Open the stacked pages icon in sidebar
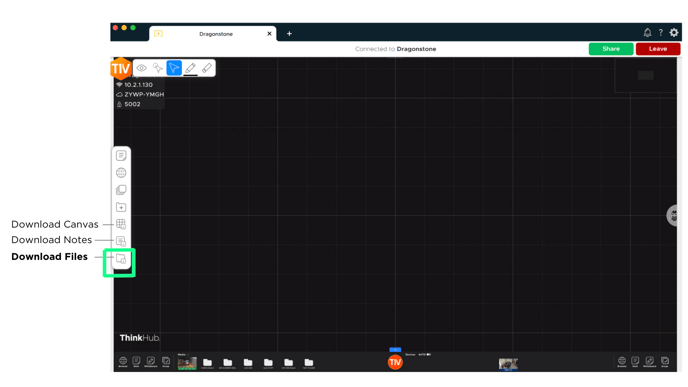Image resolution: width=688 pixels, height=387 pixels. pyautogui.click(x=121, y=190)
